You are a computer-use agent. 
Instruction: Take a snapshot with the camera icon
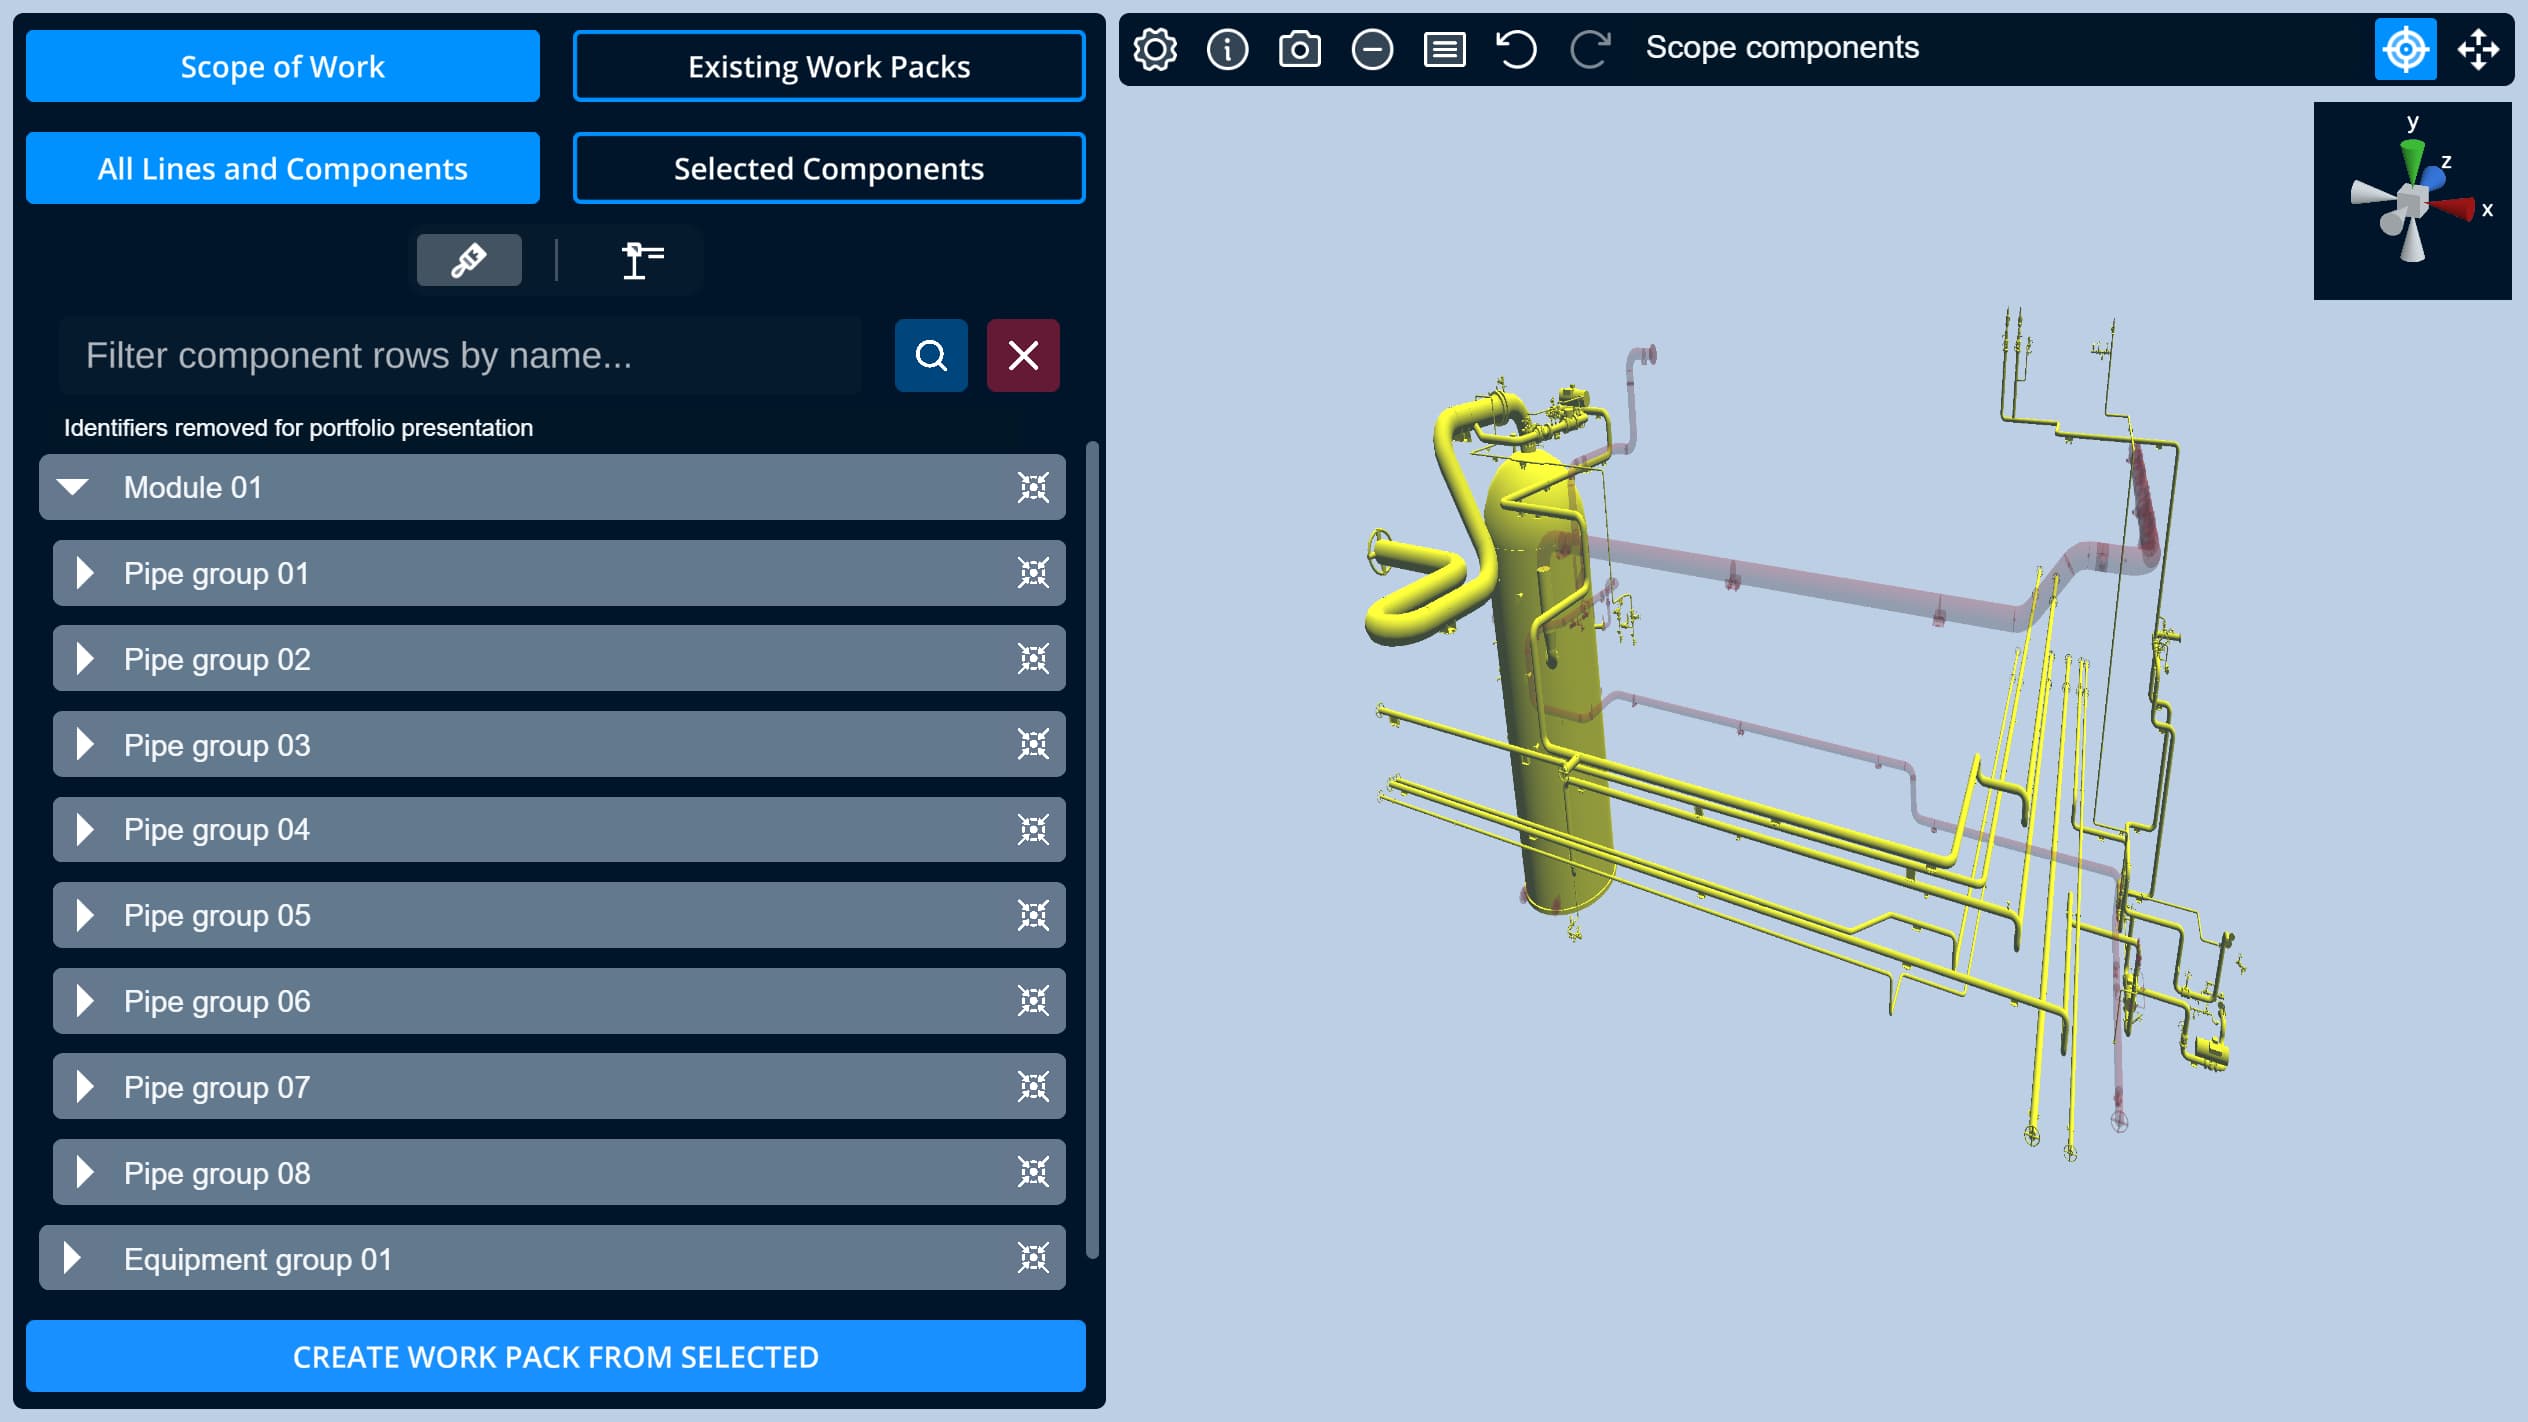pos(1299,48)
